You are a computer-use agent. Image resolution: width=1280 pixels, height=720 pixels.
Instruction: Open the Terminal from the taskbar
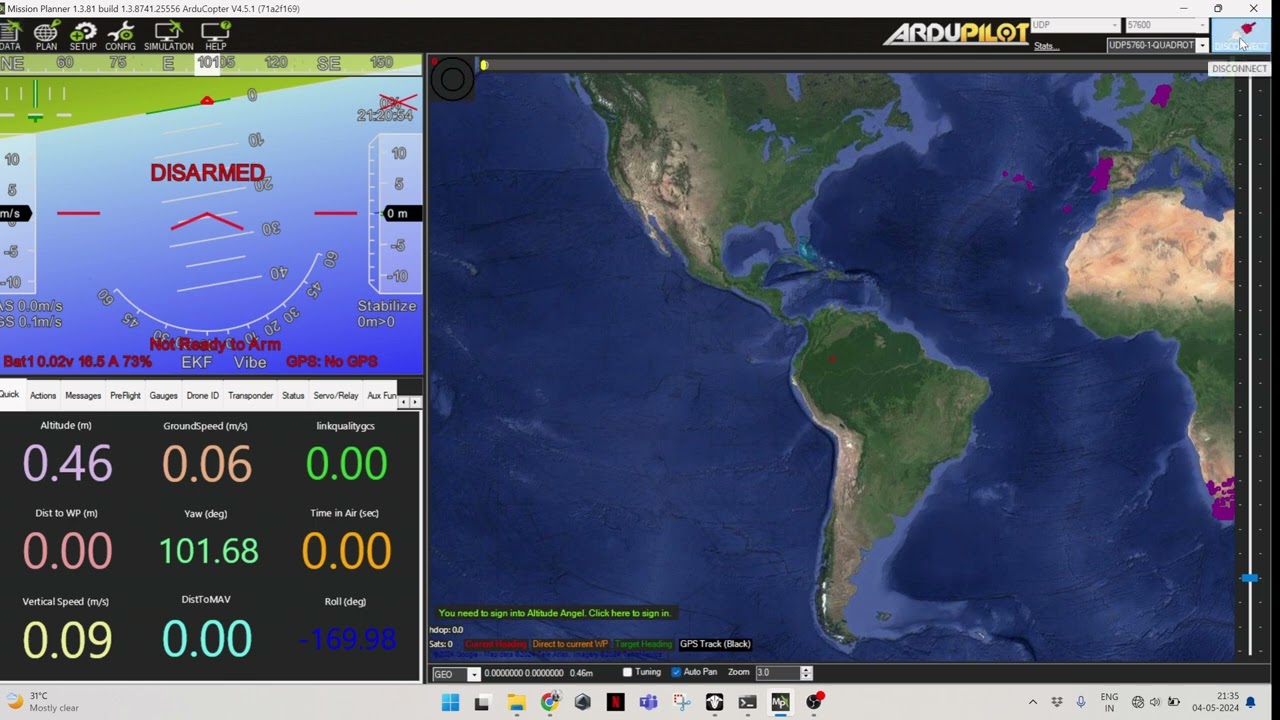click(747, 703)
